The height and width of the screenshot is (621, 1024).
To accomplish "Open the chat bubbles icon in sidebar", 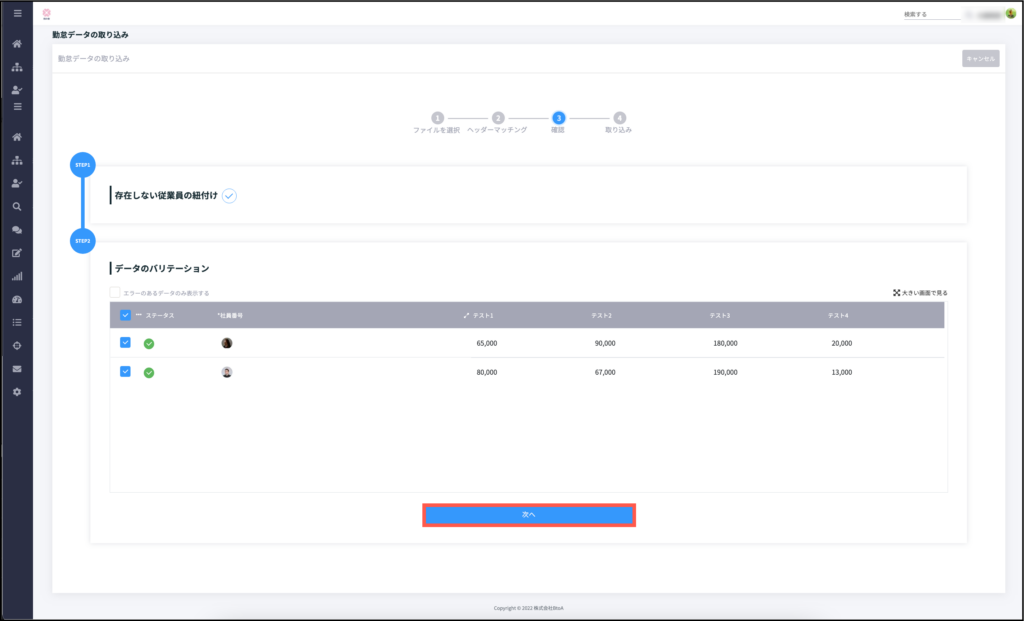I will click(17, 230).
